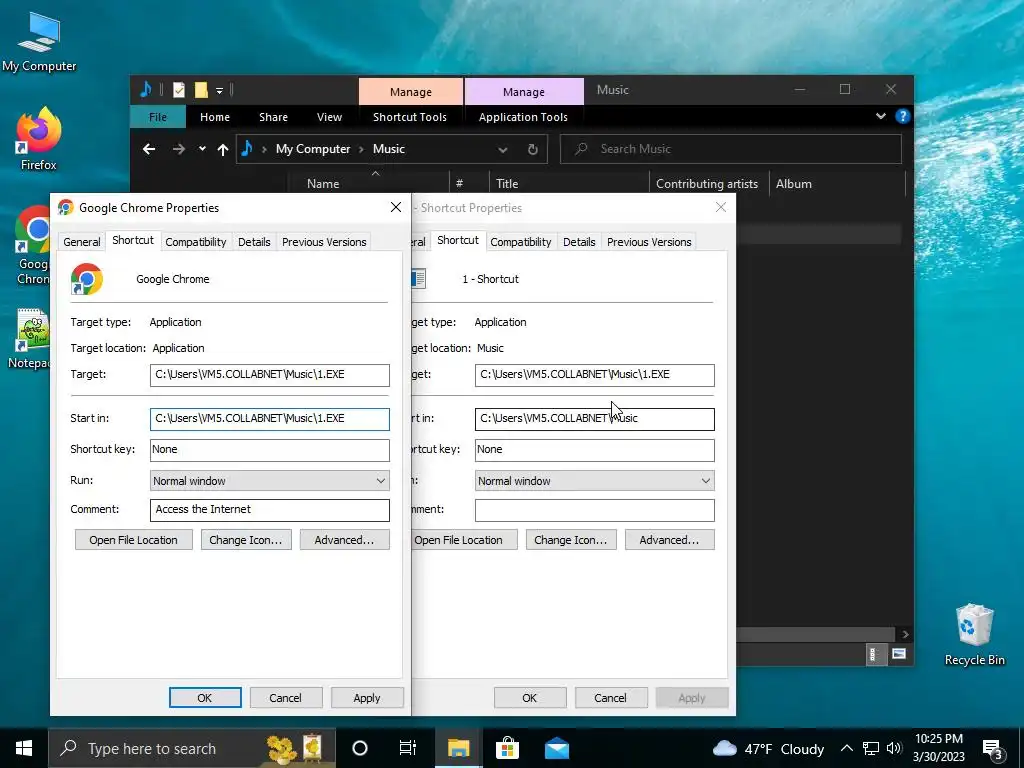Click Change Icon in Chrome Properties
This screenshot has height=768, width=1024.
click(x=246, y=540)
